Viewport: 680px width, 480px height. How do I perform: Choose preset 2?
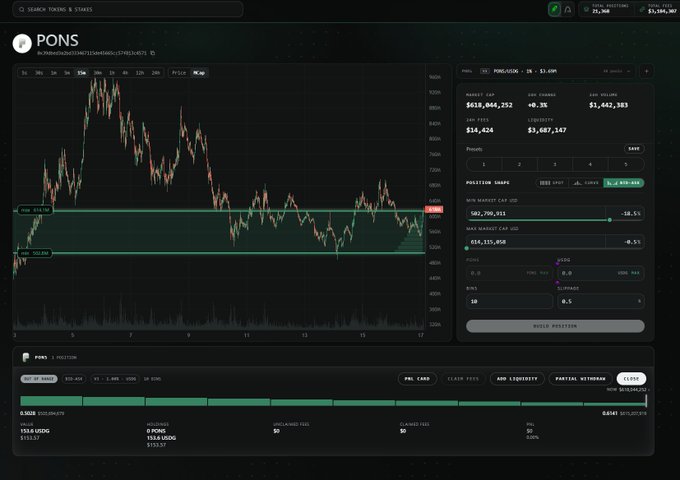pyautogui.click(x=520, y=164)
